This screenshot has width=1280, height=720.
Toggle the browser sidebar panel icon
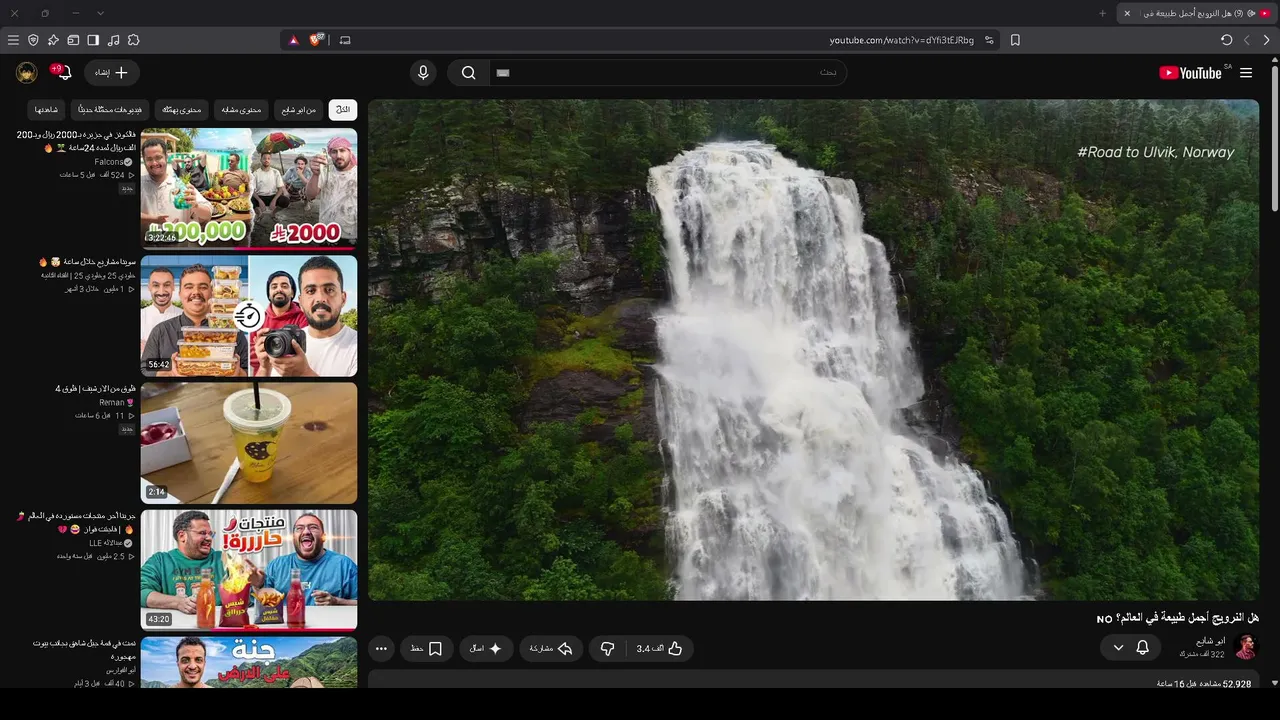(93, 40)
